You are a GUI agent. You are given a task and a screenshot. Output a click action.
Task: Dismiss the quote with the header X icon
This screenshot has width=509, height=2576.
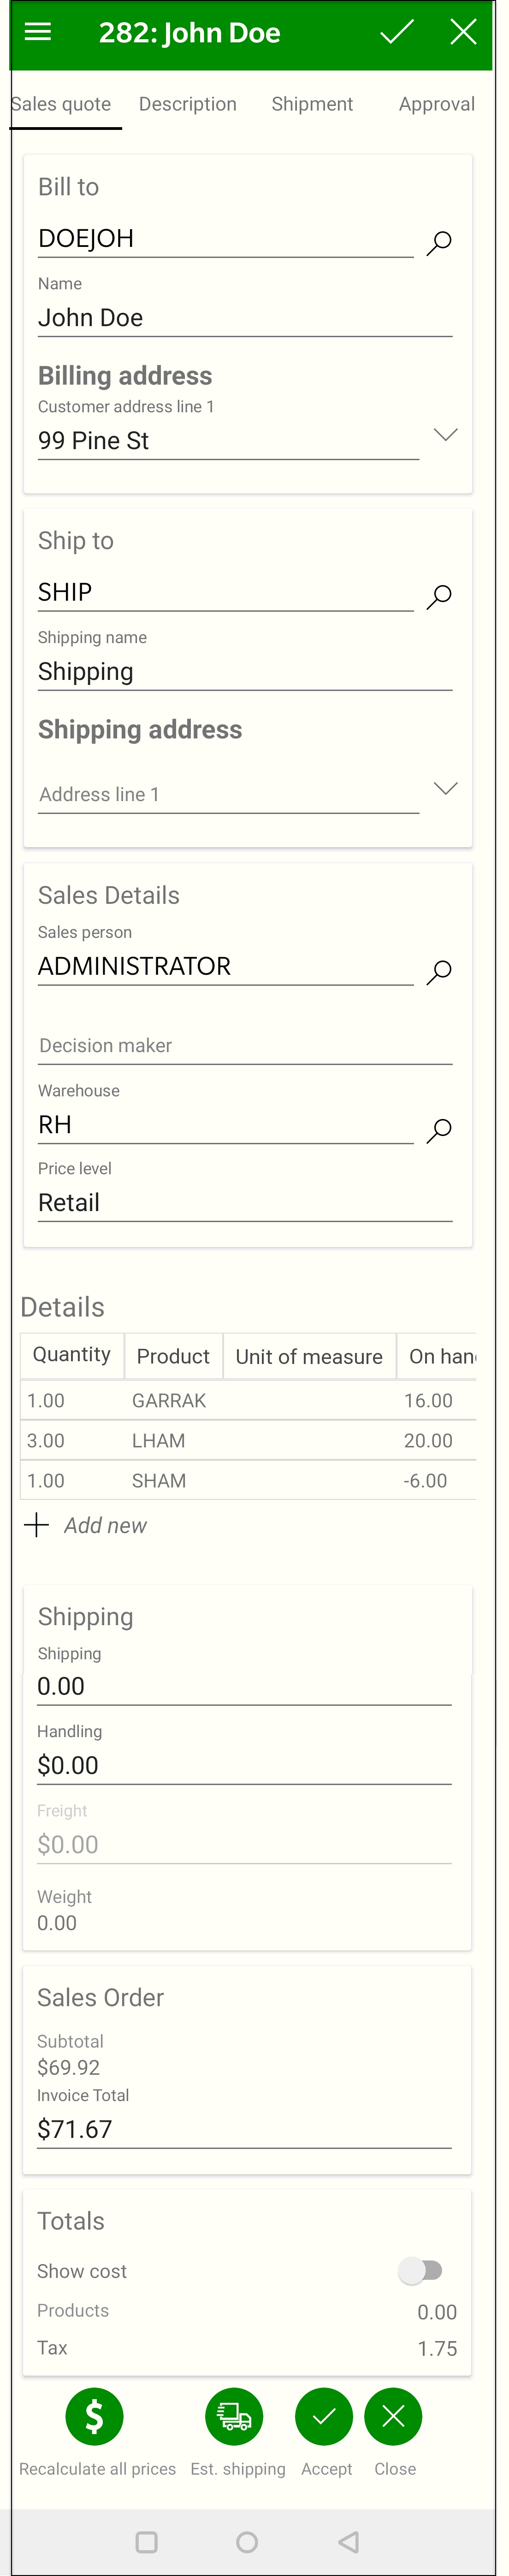pos(463,32)
